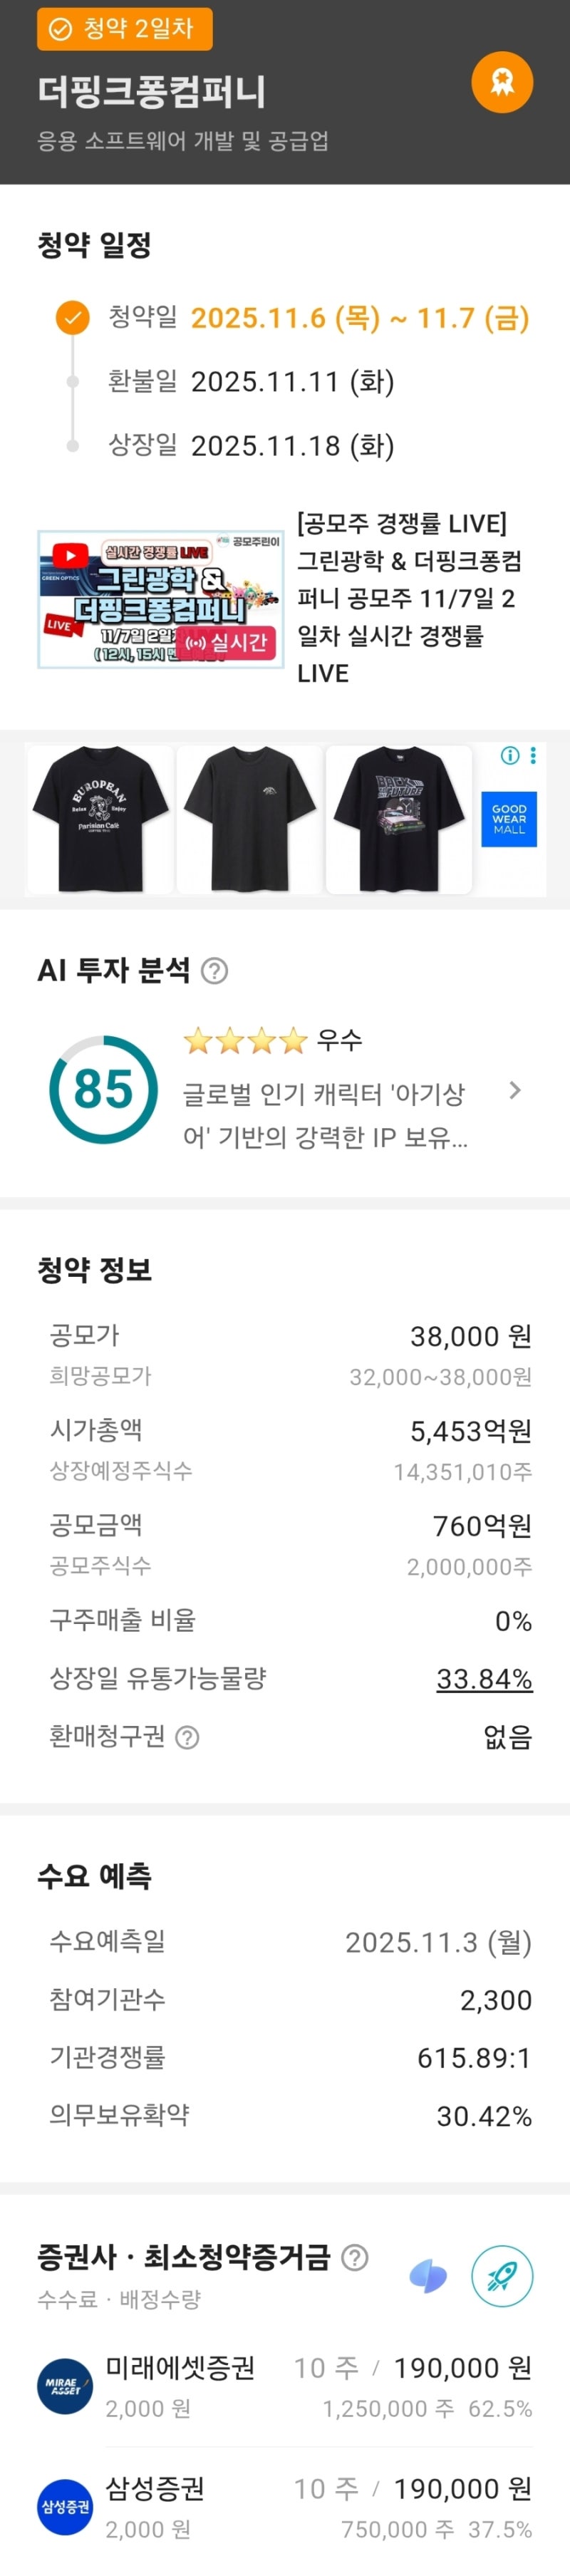This screenshot has height=2576, width=570.
Task: Select the Back to the Future t-shirt ad
Action: pyautogui.click(x=399, y=819)
